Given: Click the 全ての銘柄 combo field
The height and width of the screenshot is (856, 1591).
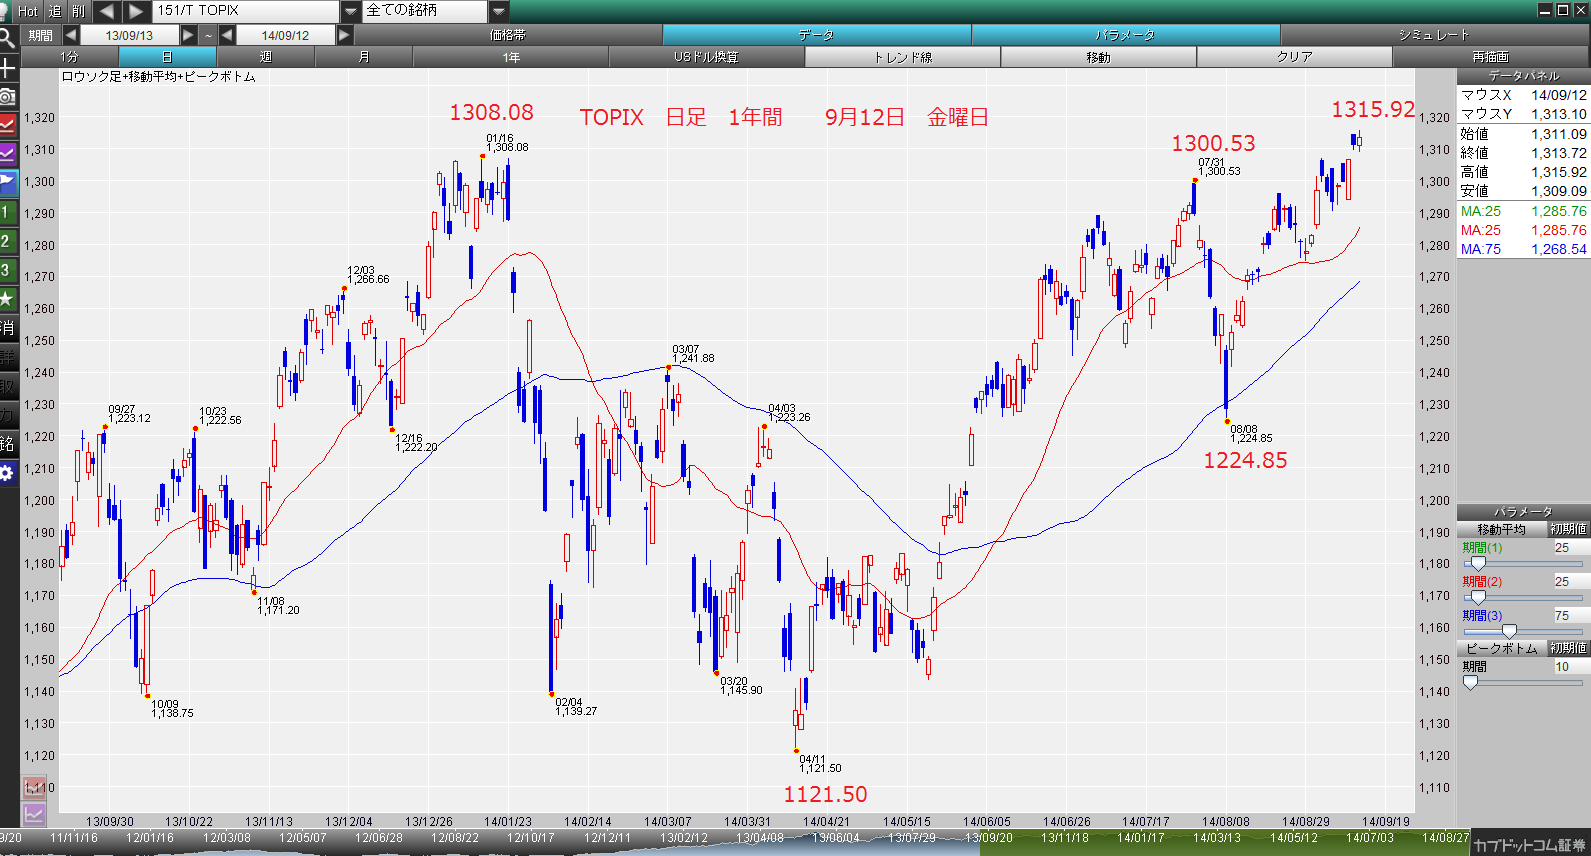Looking at the screenshot, I should point(427,11).
